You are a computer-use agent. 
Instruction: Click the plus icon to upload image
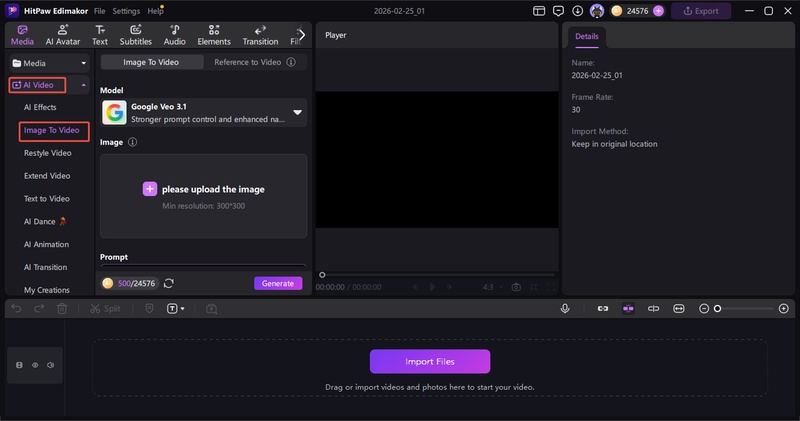pyautogui.click(x=149, y=189)
